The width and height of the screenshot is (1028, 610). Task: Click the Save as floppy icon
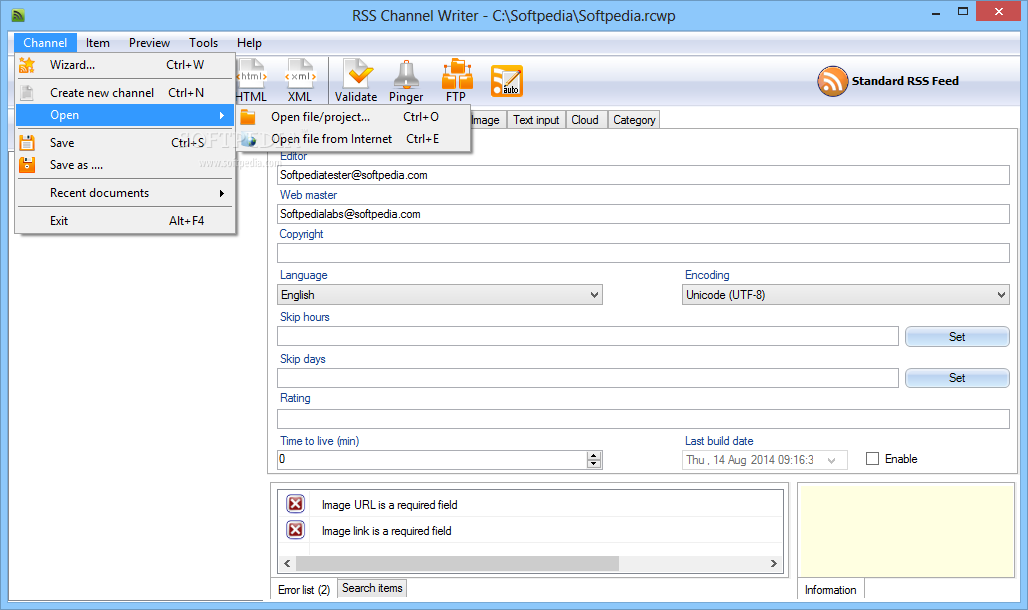pyautogui.click(x=27, y=165)
